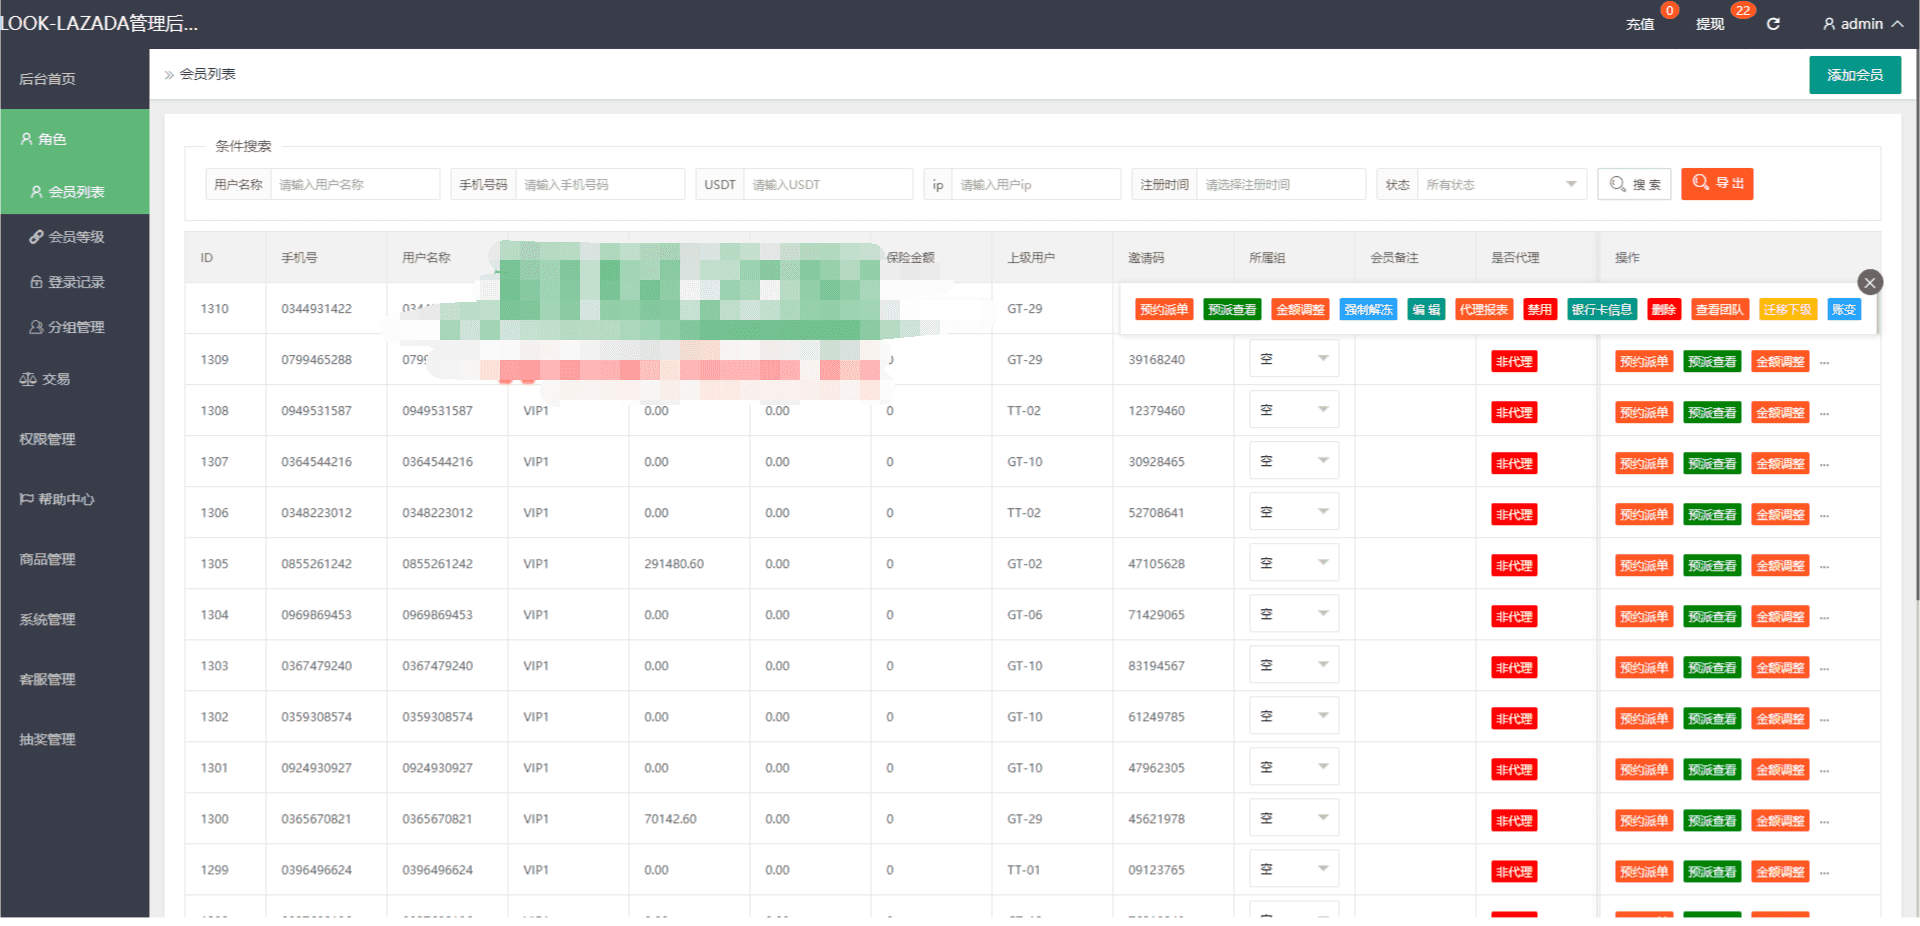Viewport: 1920px width, 926px height.
Task: Click 禁用 in the action popup
Action: point(1539,310)
